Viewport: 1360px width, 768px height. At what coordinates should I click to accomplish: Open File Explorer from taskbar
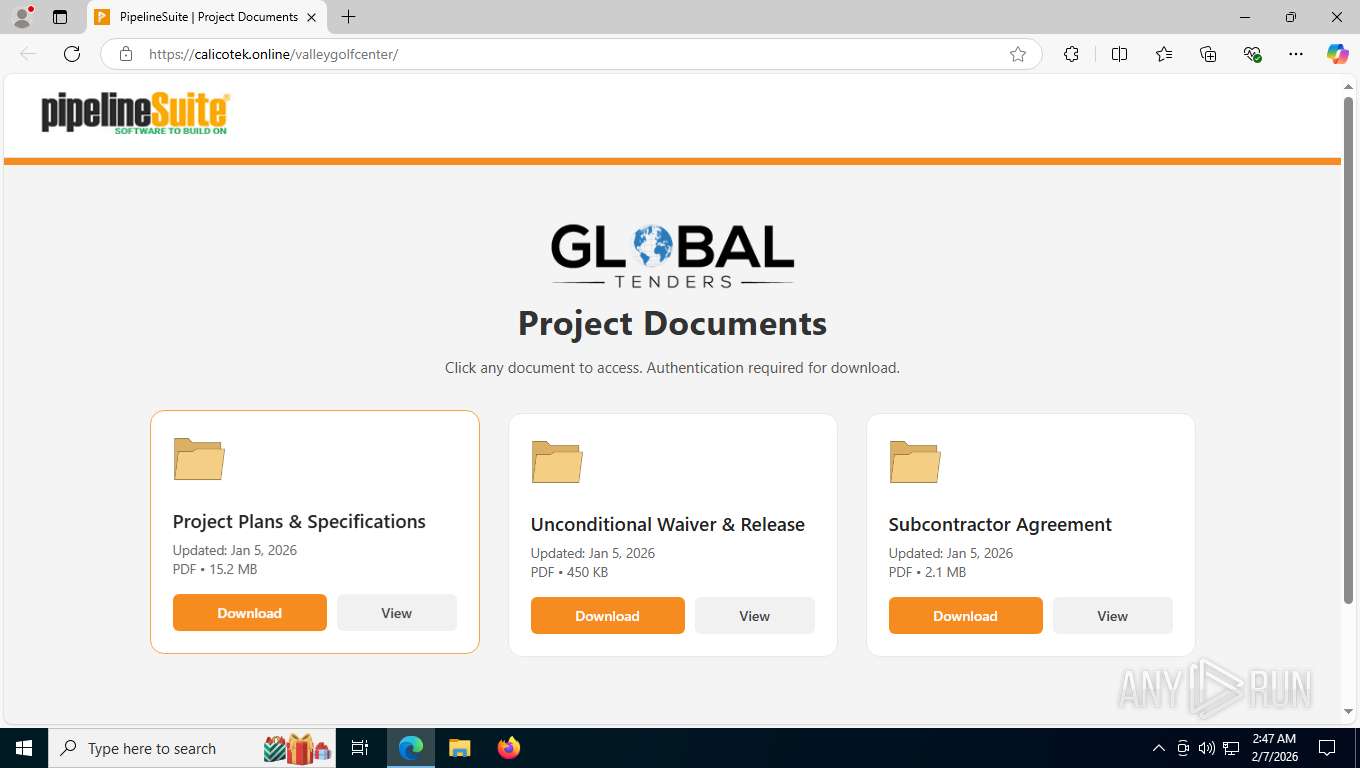pos(459,748)
